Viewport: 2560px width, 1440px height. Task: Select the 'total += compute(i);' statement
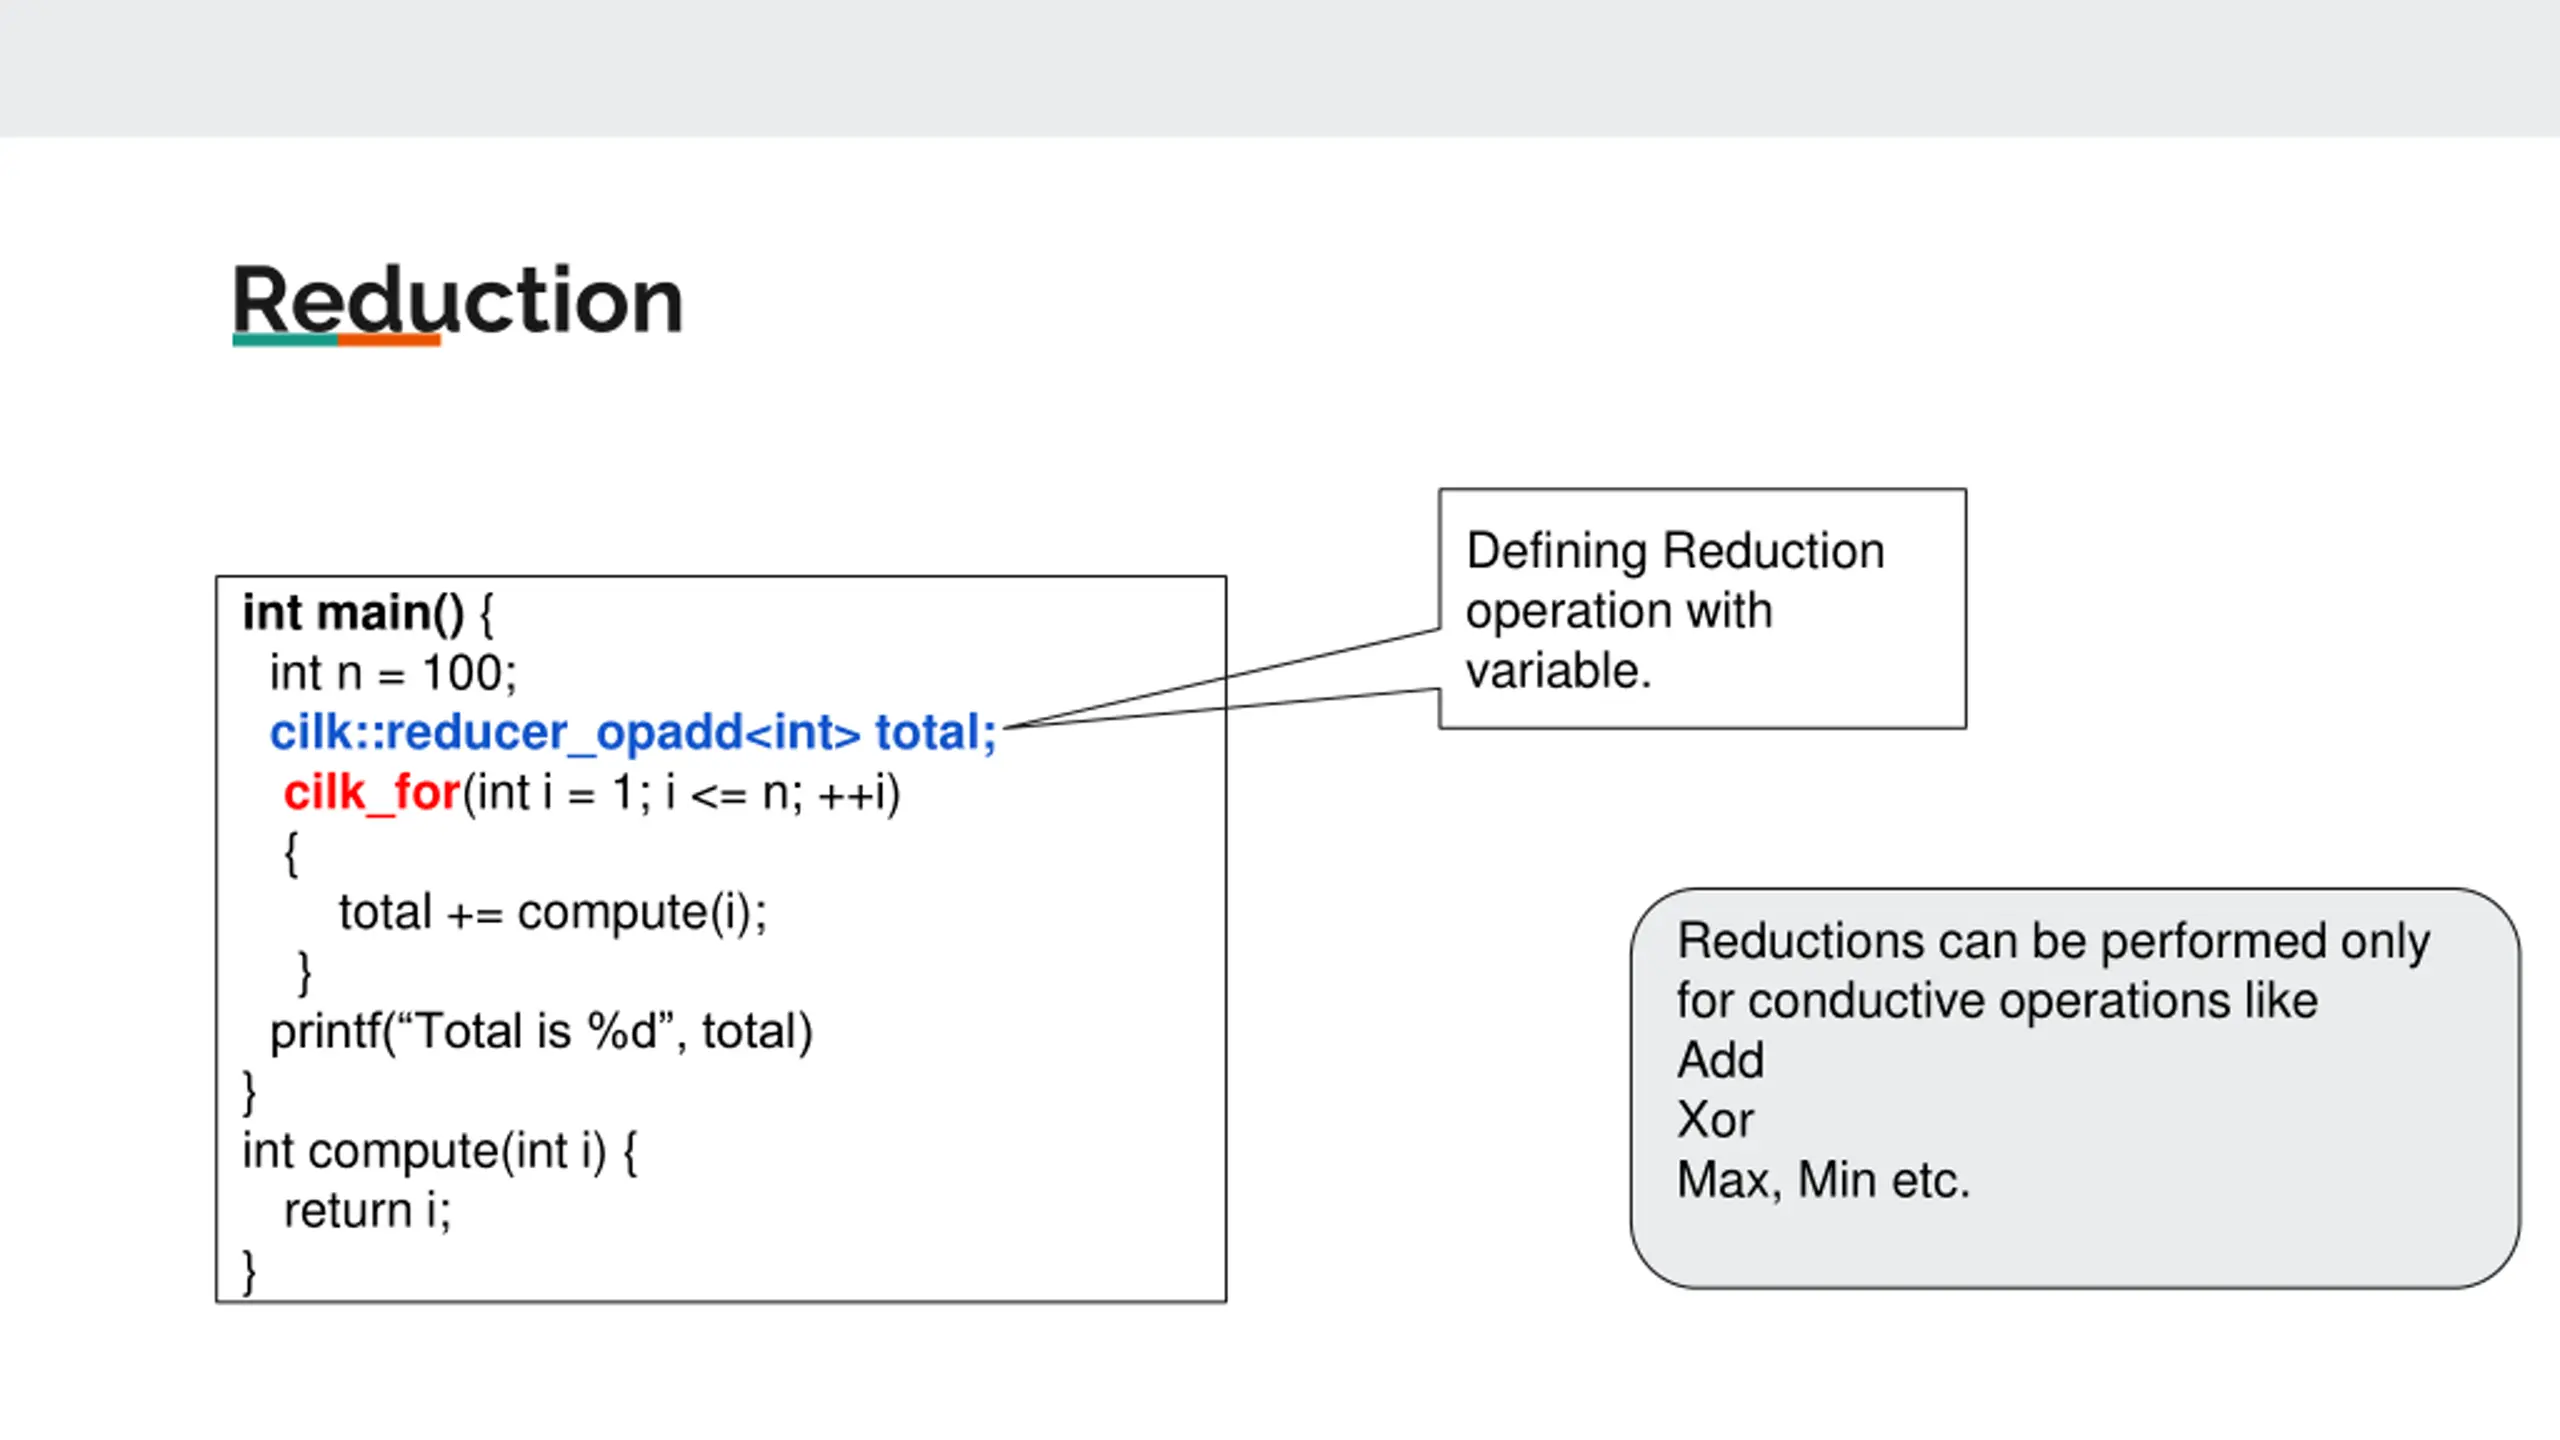[x=552, y=913]
